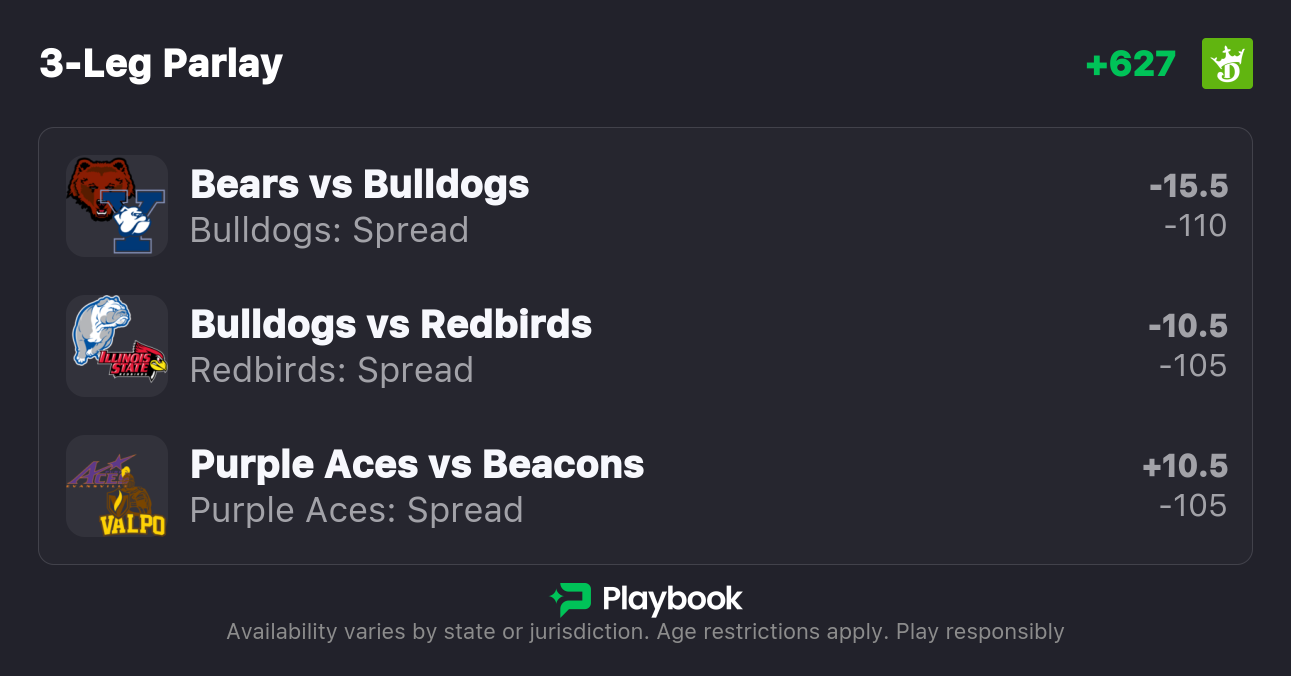This screenshot has width=1291, height=676.
Task: Click the -110 odds for the Bulldogs spread
Action: 1195,226
